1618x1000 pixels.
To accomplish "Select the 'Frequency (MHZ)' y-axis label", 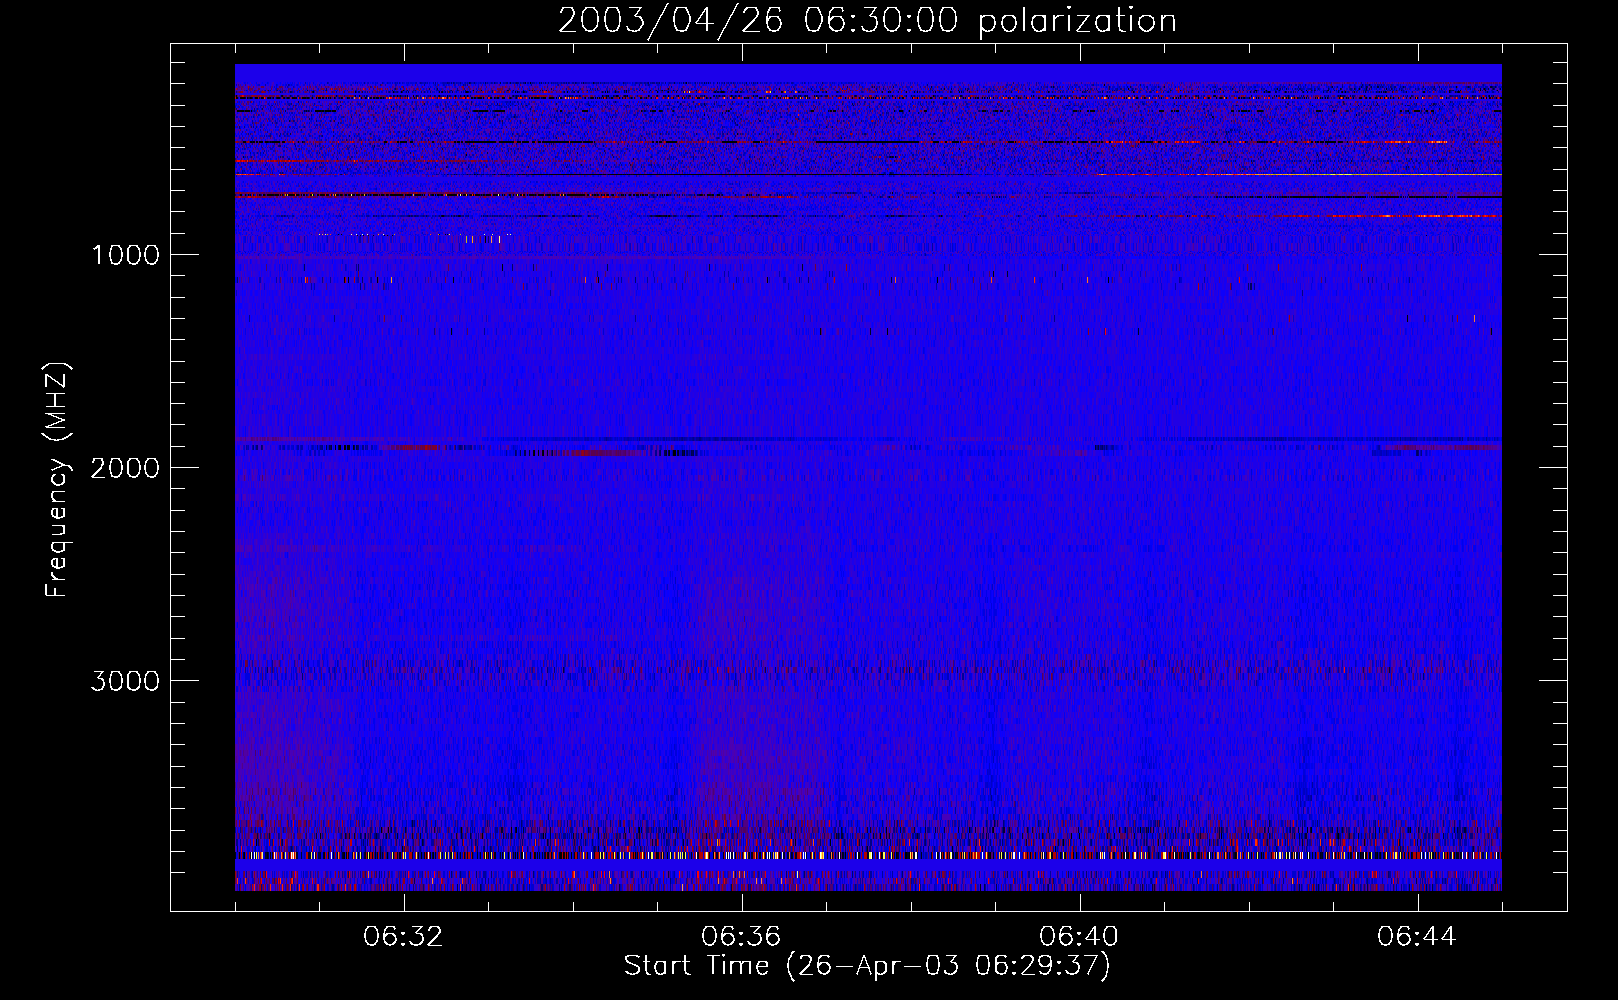I will click(x=56, y=480).
